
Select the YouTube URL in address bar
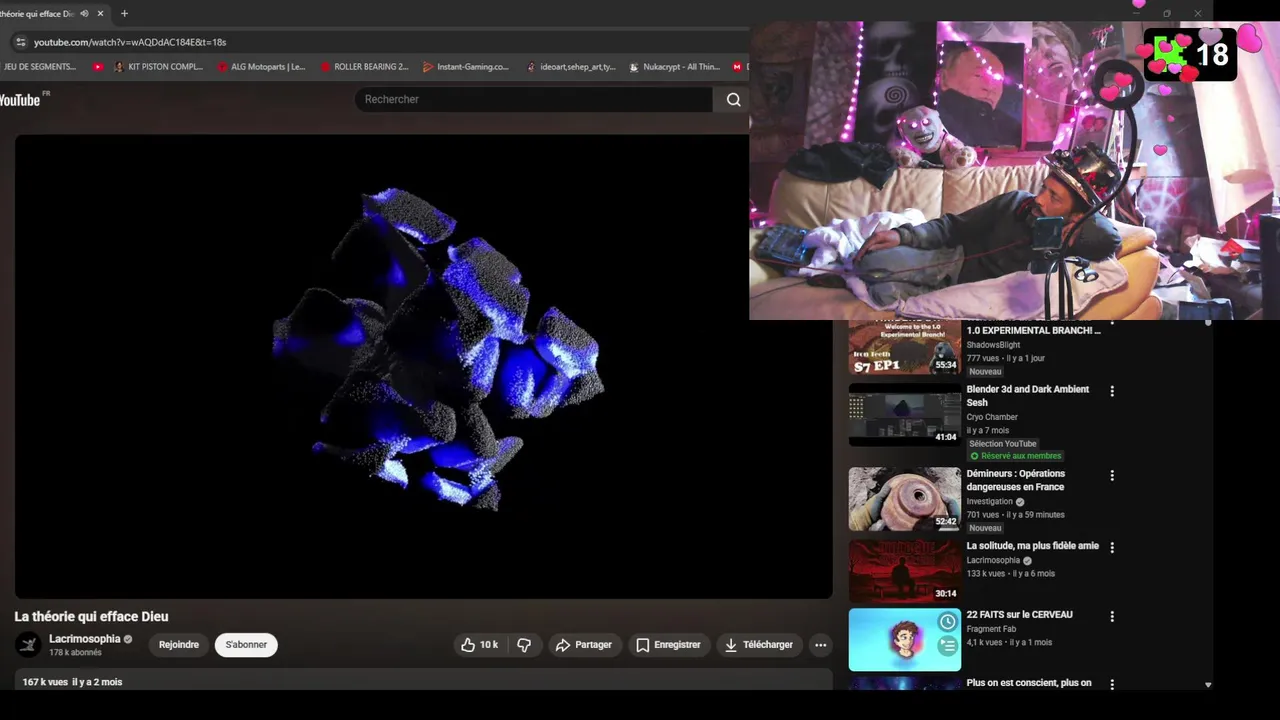tap(130, 42)
